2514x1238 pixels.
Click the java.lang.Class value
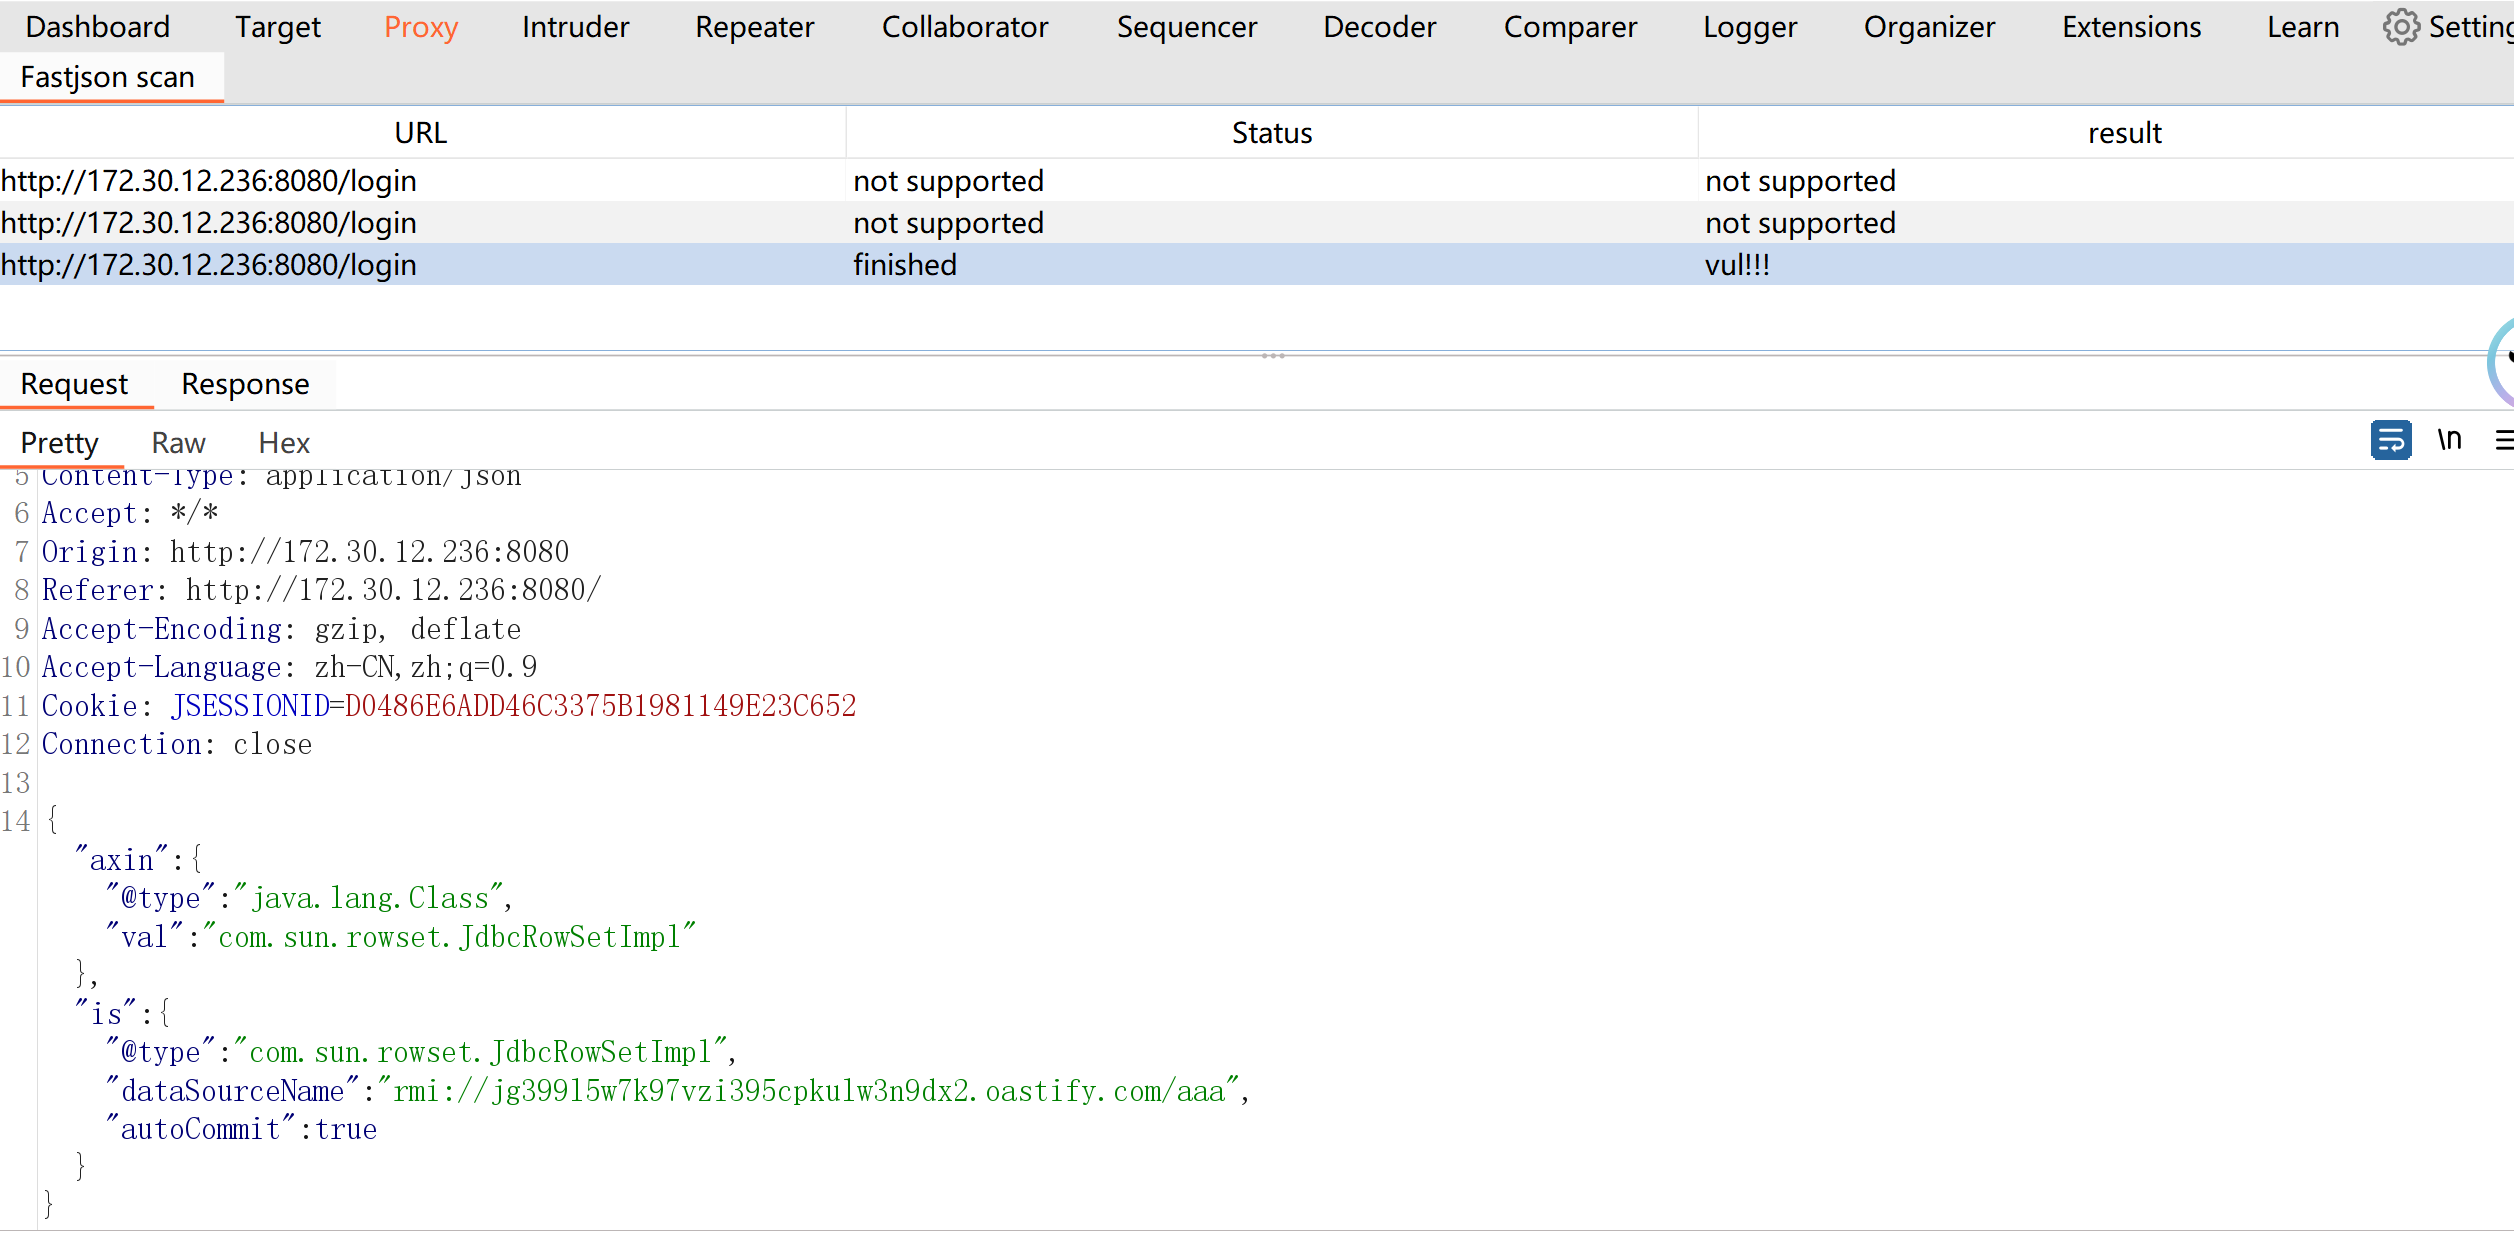click(370, 898)
